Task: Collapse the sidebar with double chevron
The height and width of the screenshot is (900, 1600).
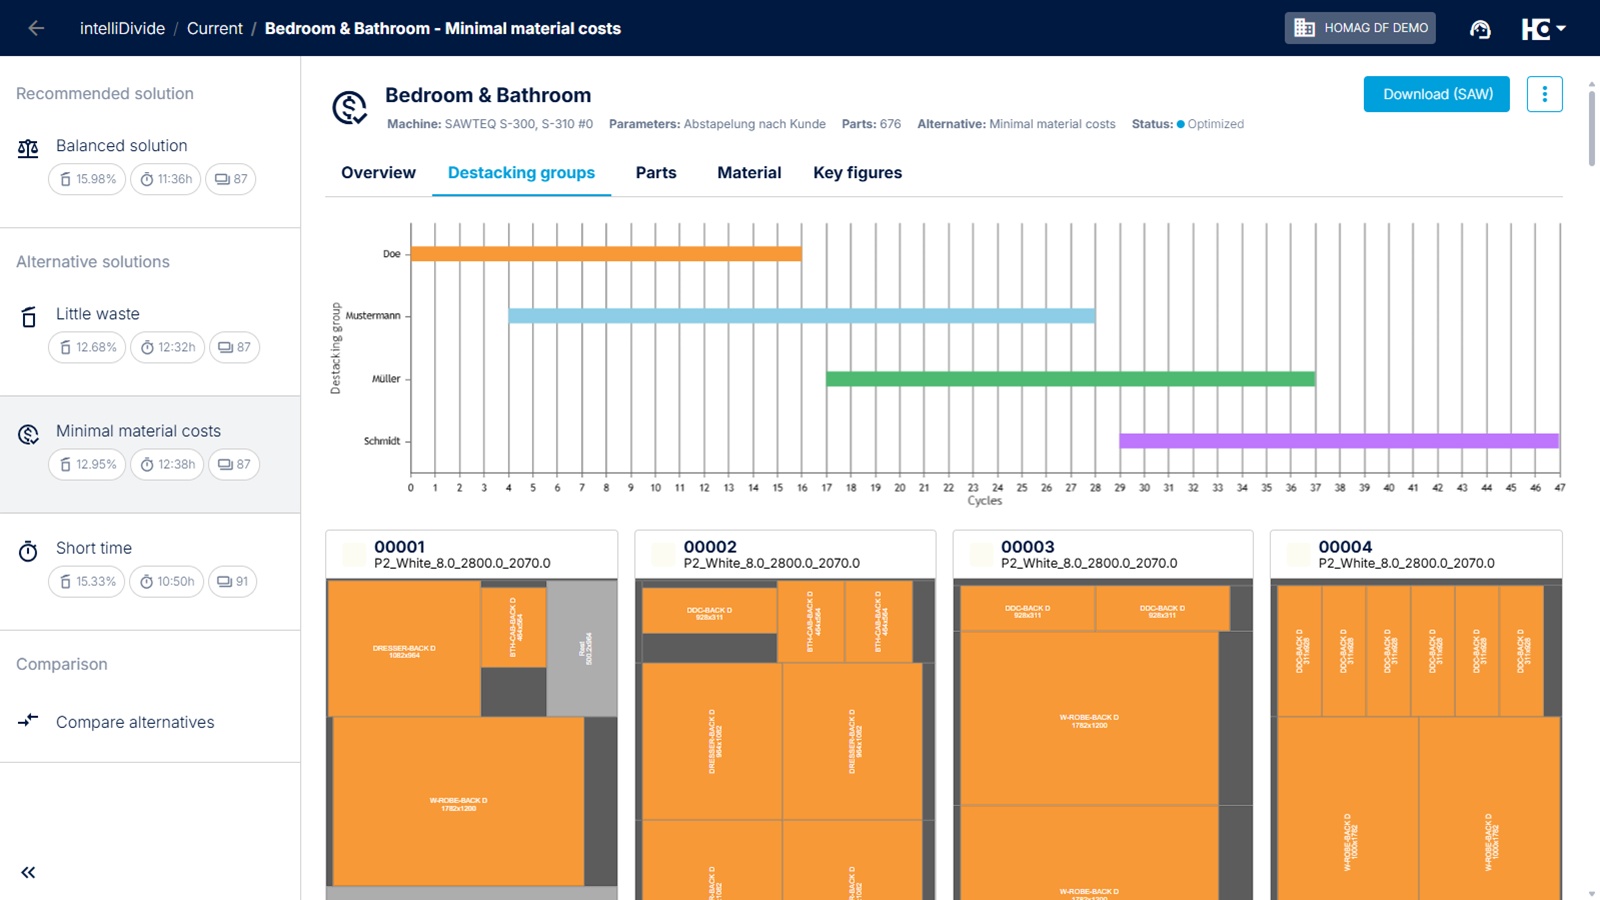Action: [x=28, y=872]
